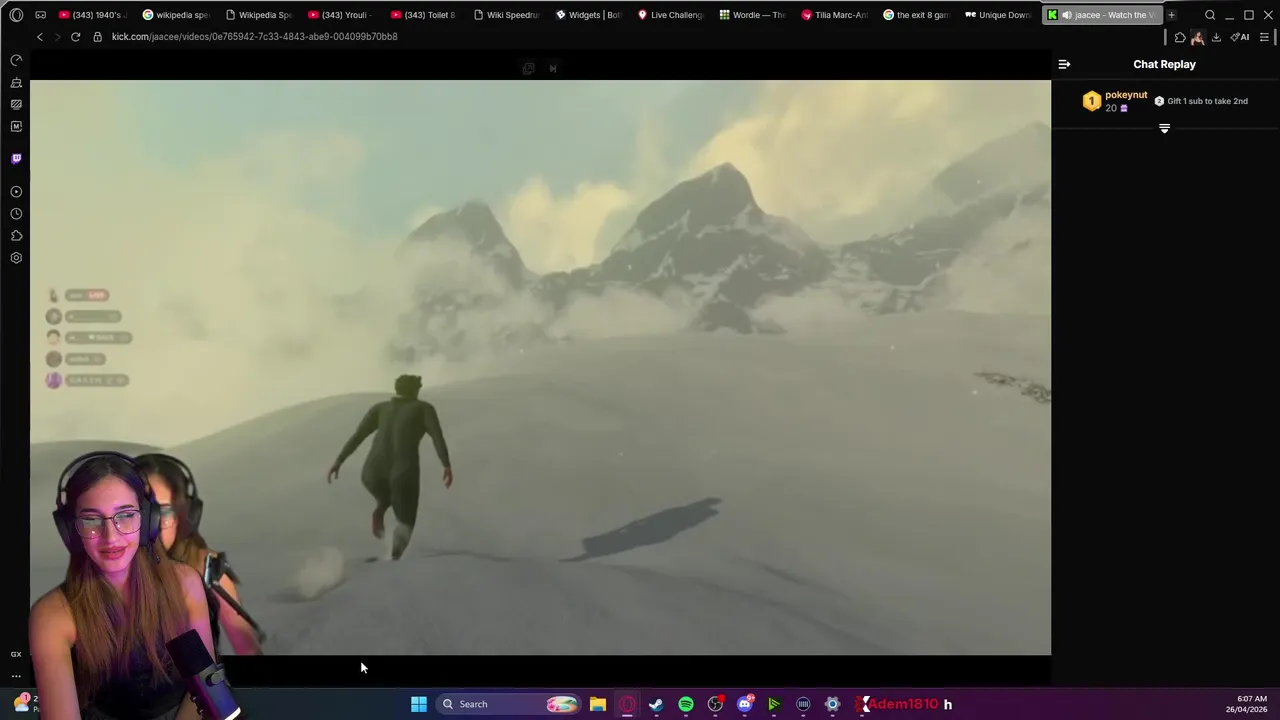Open Spotify from the taskbar
The width and height of the screenshot is (1280, 720).
(686, 704)
